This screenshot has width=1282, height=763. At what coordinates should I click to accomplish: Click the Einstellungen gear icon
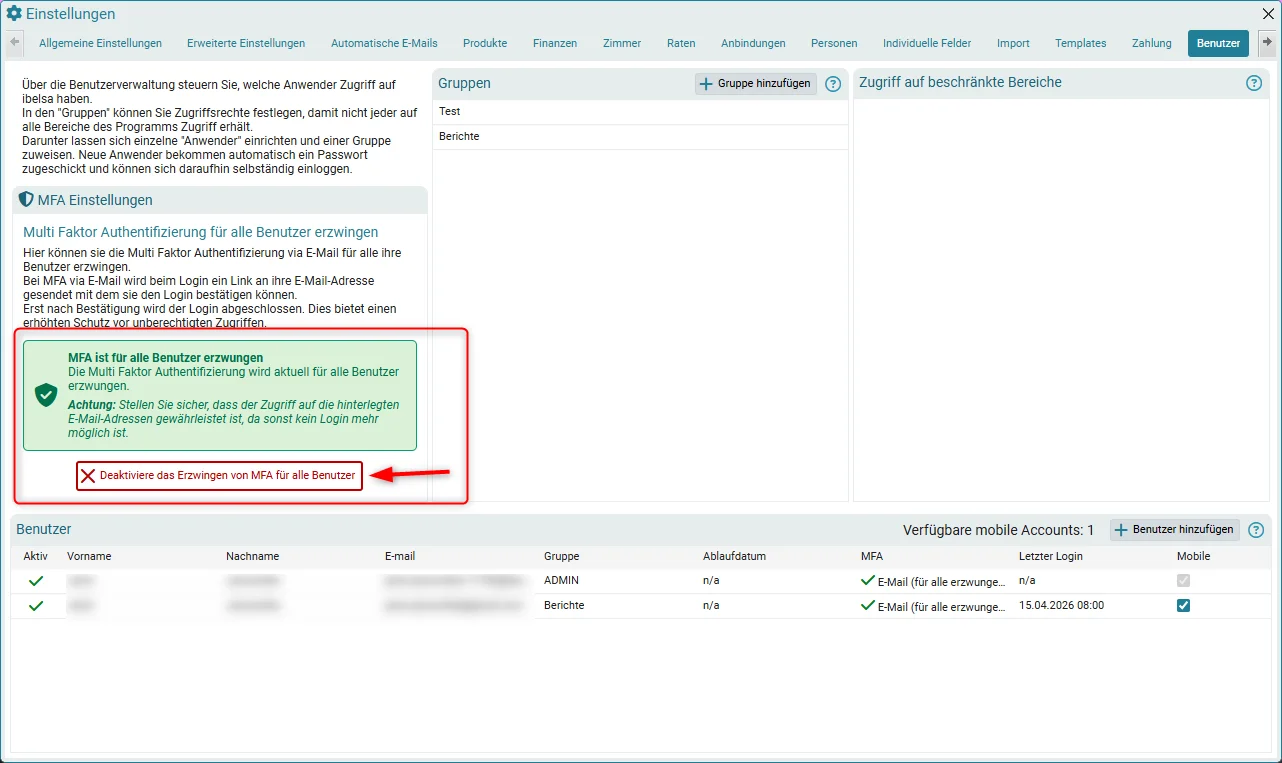tap(14, 14)
